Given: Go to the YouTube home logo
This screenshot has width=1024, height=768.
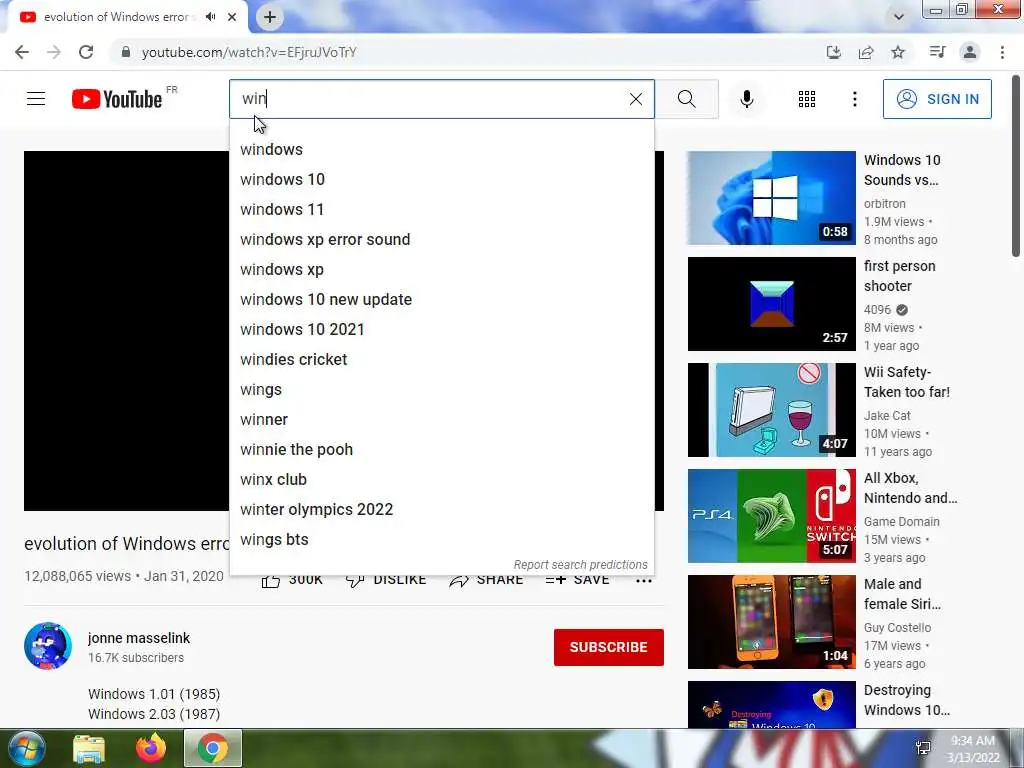Looking at the screenshot, I should 117,99.
